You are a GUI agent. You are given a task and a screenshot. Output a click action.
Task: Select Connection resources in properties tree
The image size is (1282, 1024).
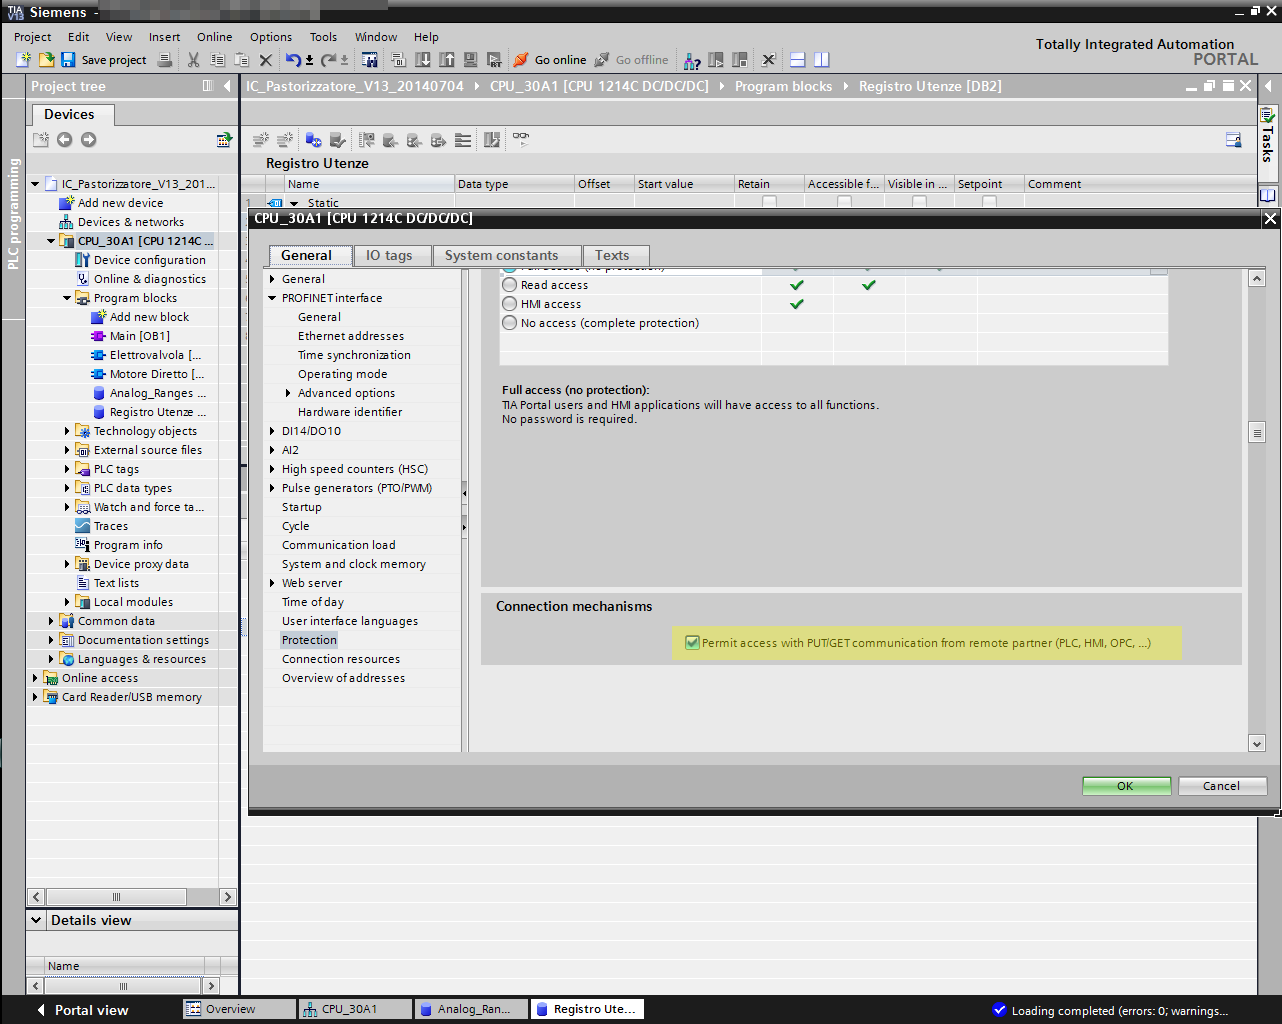coord(341,659)
